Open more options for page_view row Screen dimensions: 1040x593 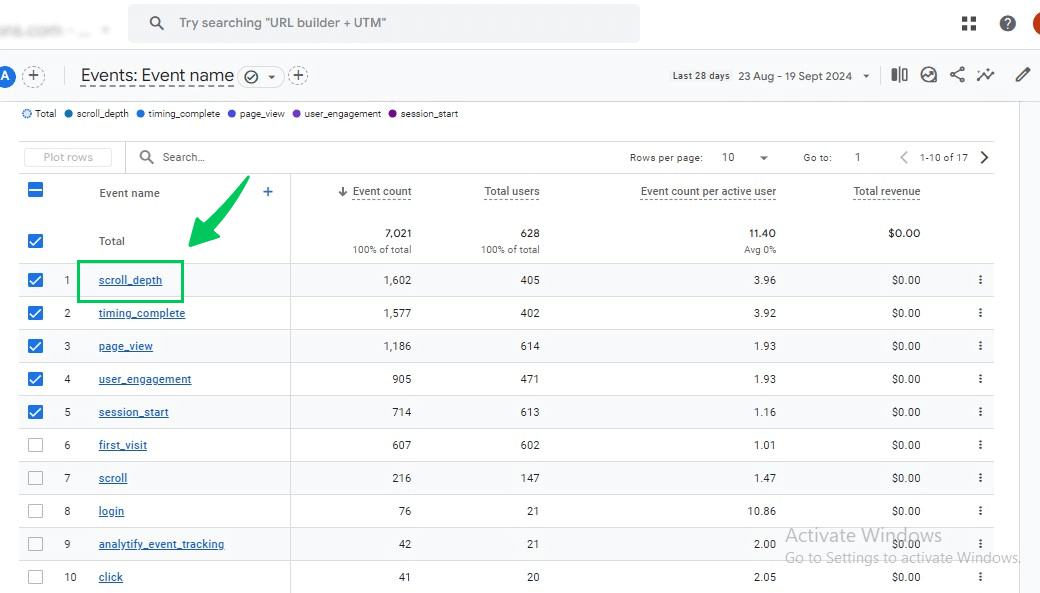(x=980, y=346)
